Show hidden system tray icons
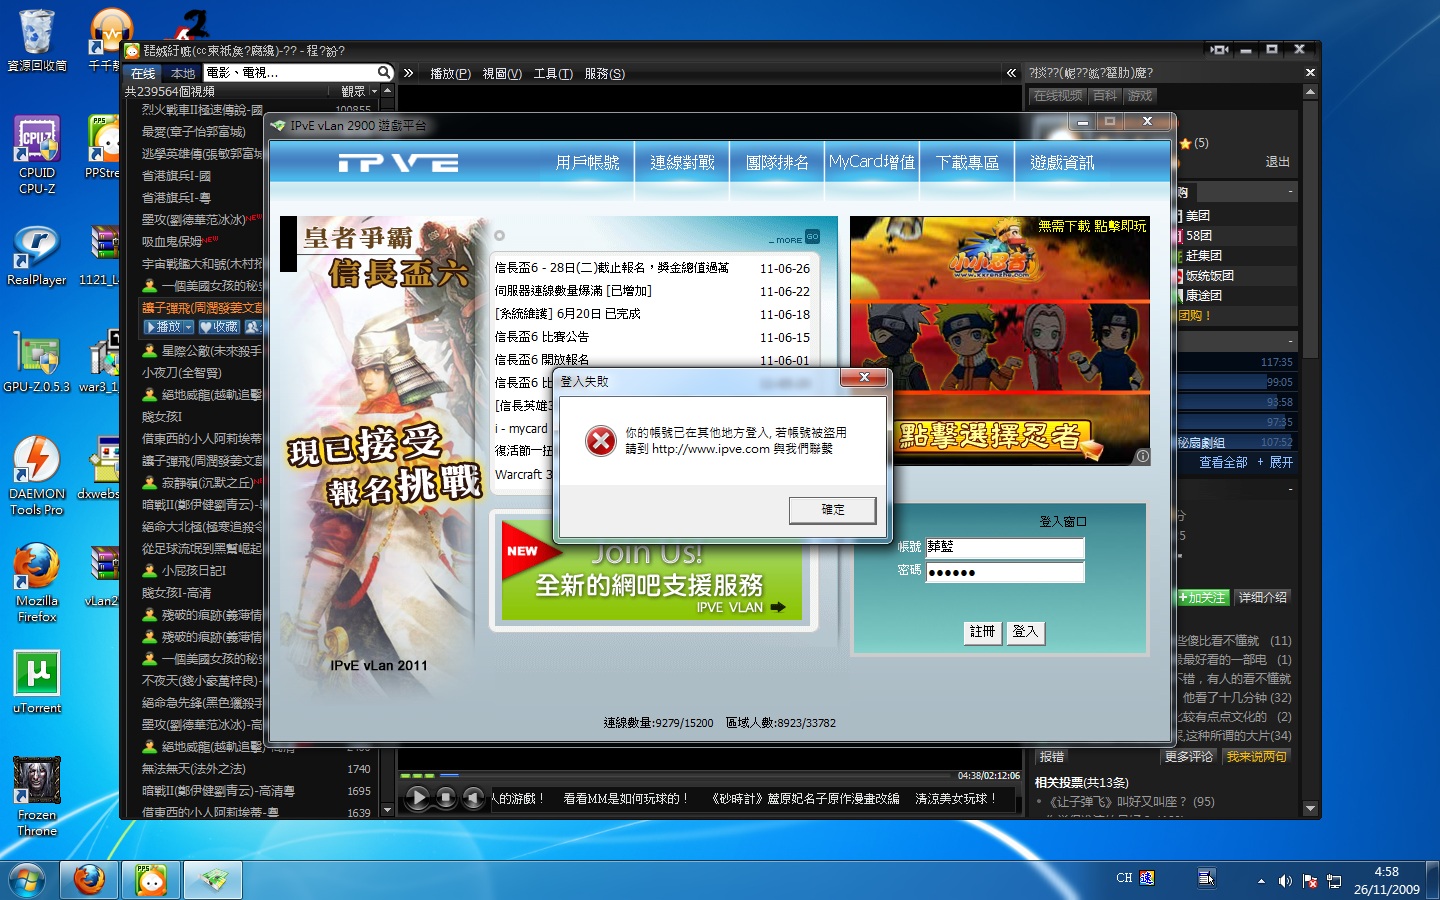Viewport: 1440px width, 900px height. (1261, 881)
